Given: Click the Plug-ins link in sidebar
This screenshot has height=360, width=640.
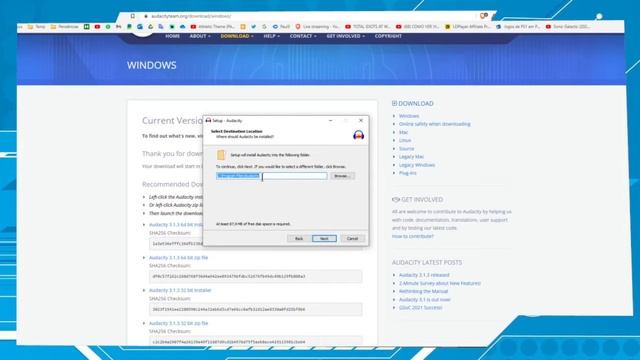Looking at the screenshot, I should pos(407,173).
